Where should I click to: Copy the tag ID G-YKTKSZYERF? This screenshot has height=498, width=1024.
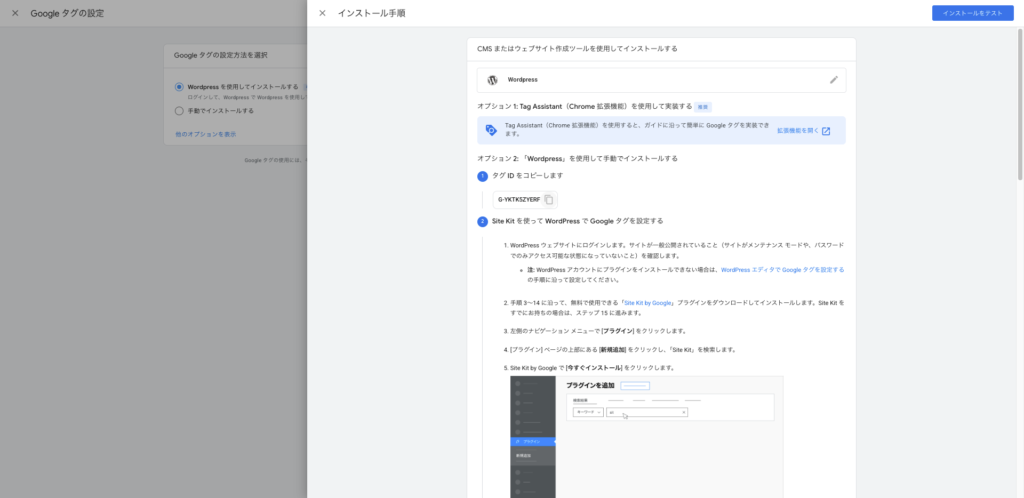[549, 200]
